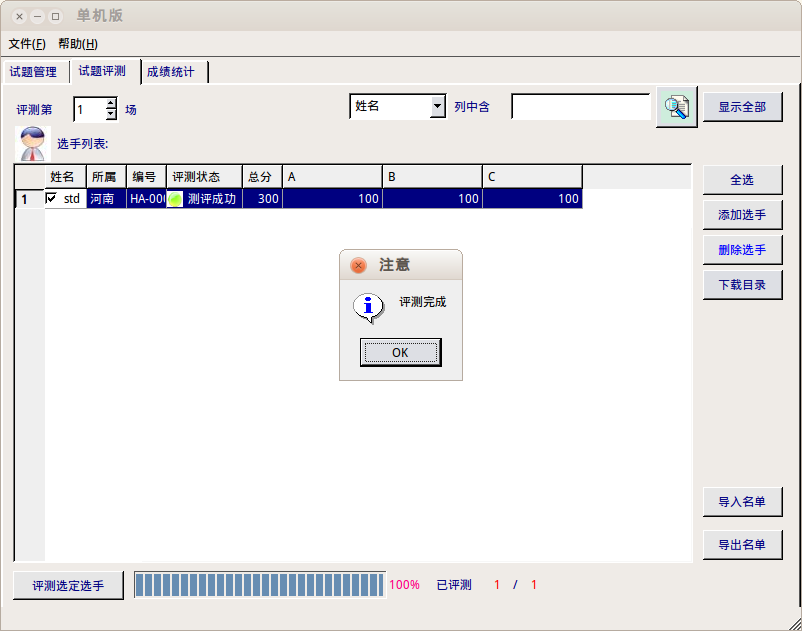802x631 pixels.
Task: Click the blue info icon in the dialog
Action: tap(369, 307)
